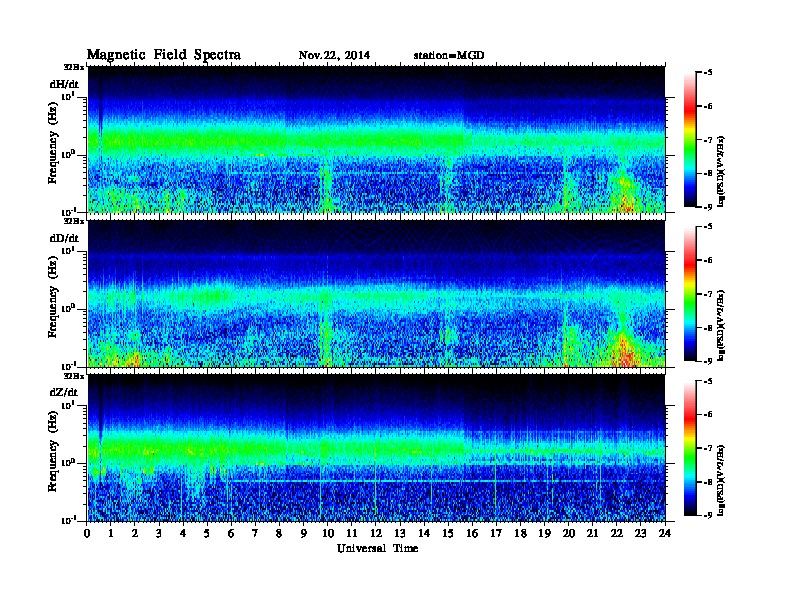Click the log(PSD) label beside dH/dt color bar
The width and height of the screenshot is (792, 612).
721,171
